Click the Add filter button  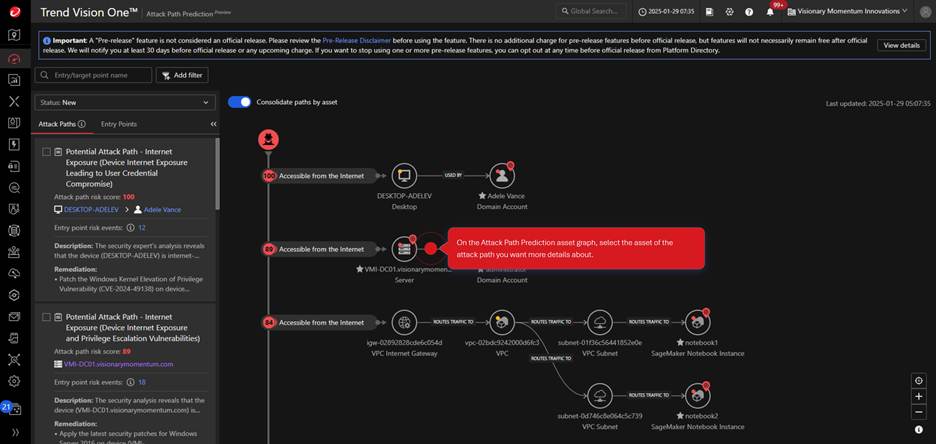click(182, 75)
